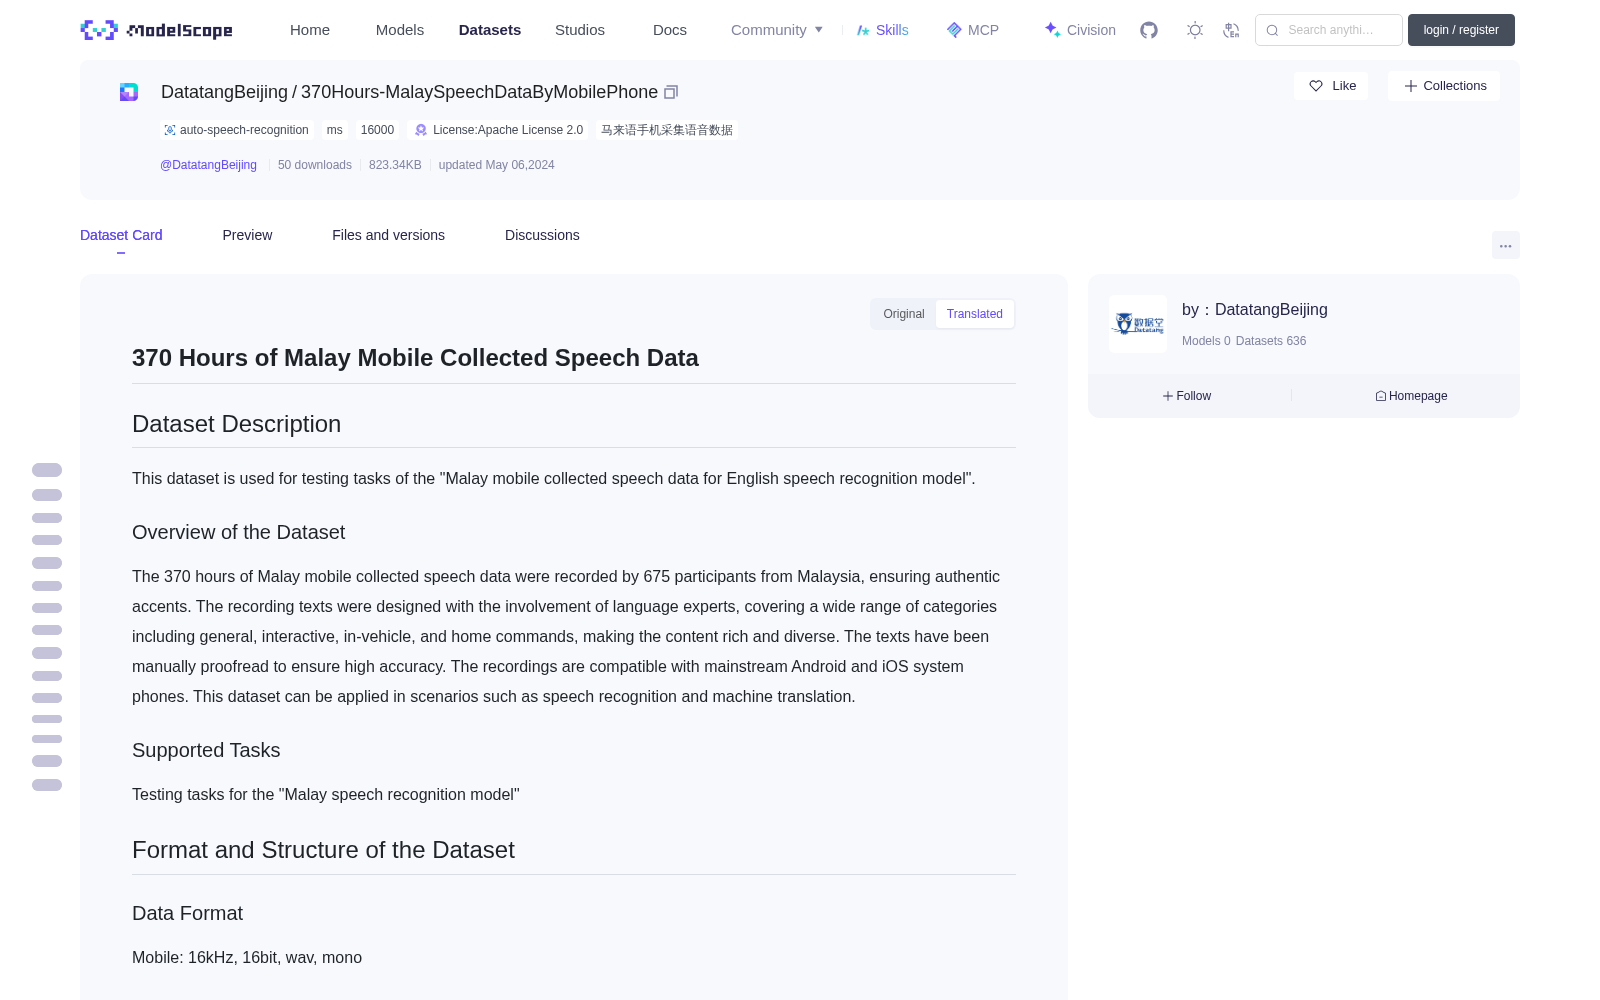This screenshot has height=1000, width=1600.
Task: Expand the Community dropdown menu
Action: click(777, 30)
